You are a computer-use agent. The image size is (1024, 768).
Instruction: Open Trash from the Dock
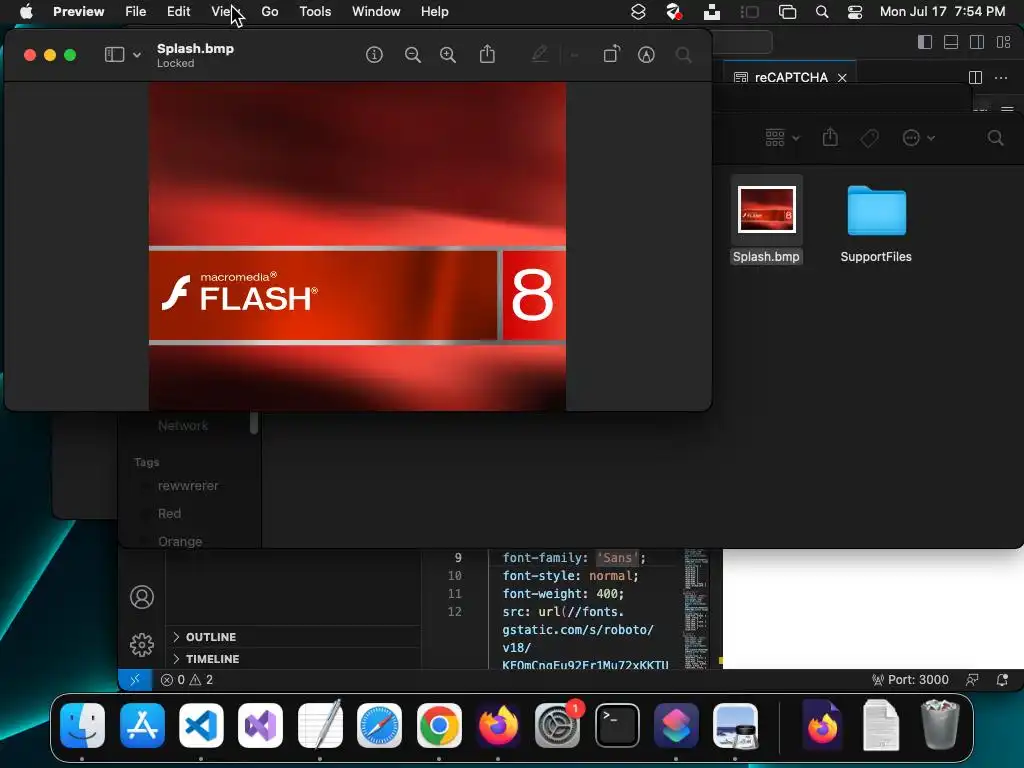[x=940, y=726]
